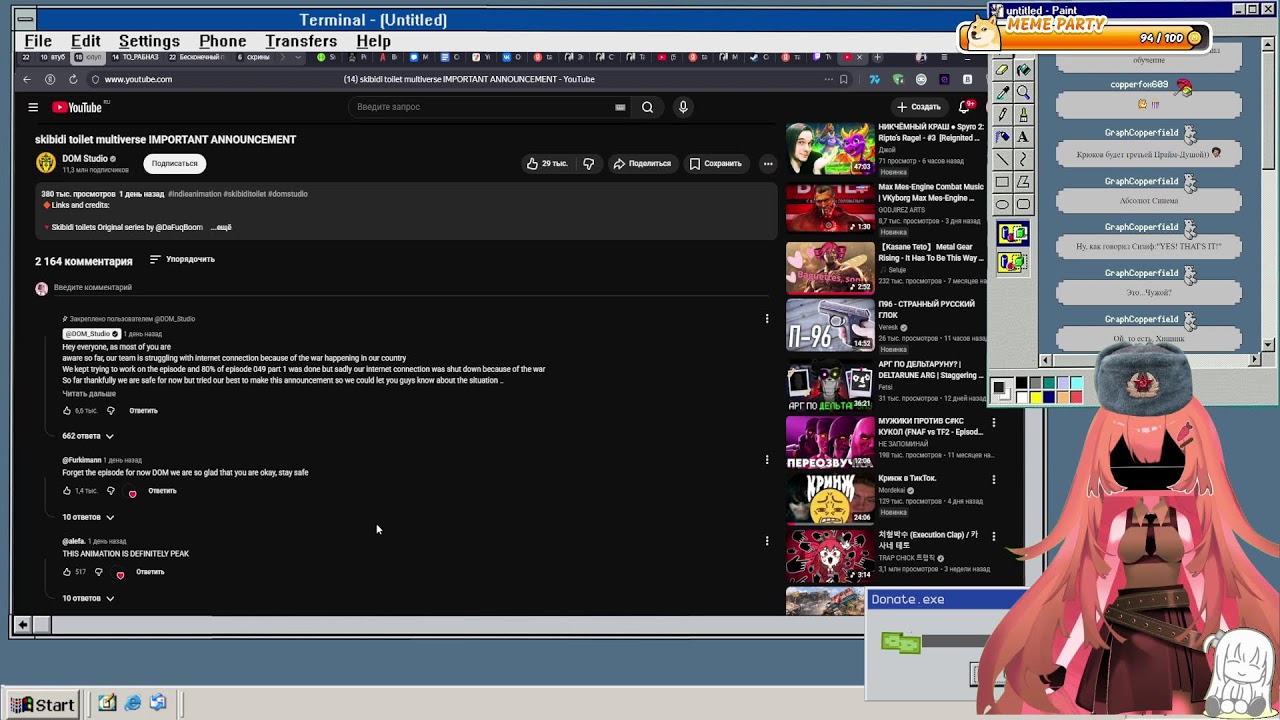Expand pinned comment with Читать дальше
1280x720 pixels.
tap(89, 394)
